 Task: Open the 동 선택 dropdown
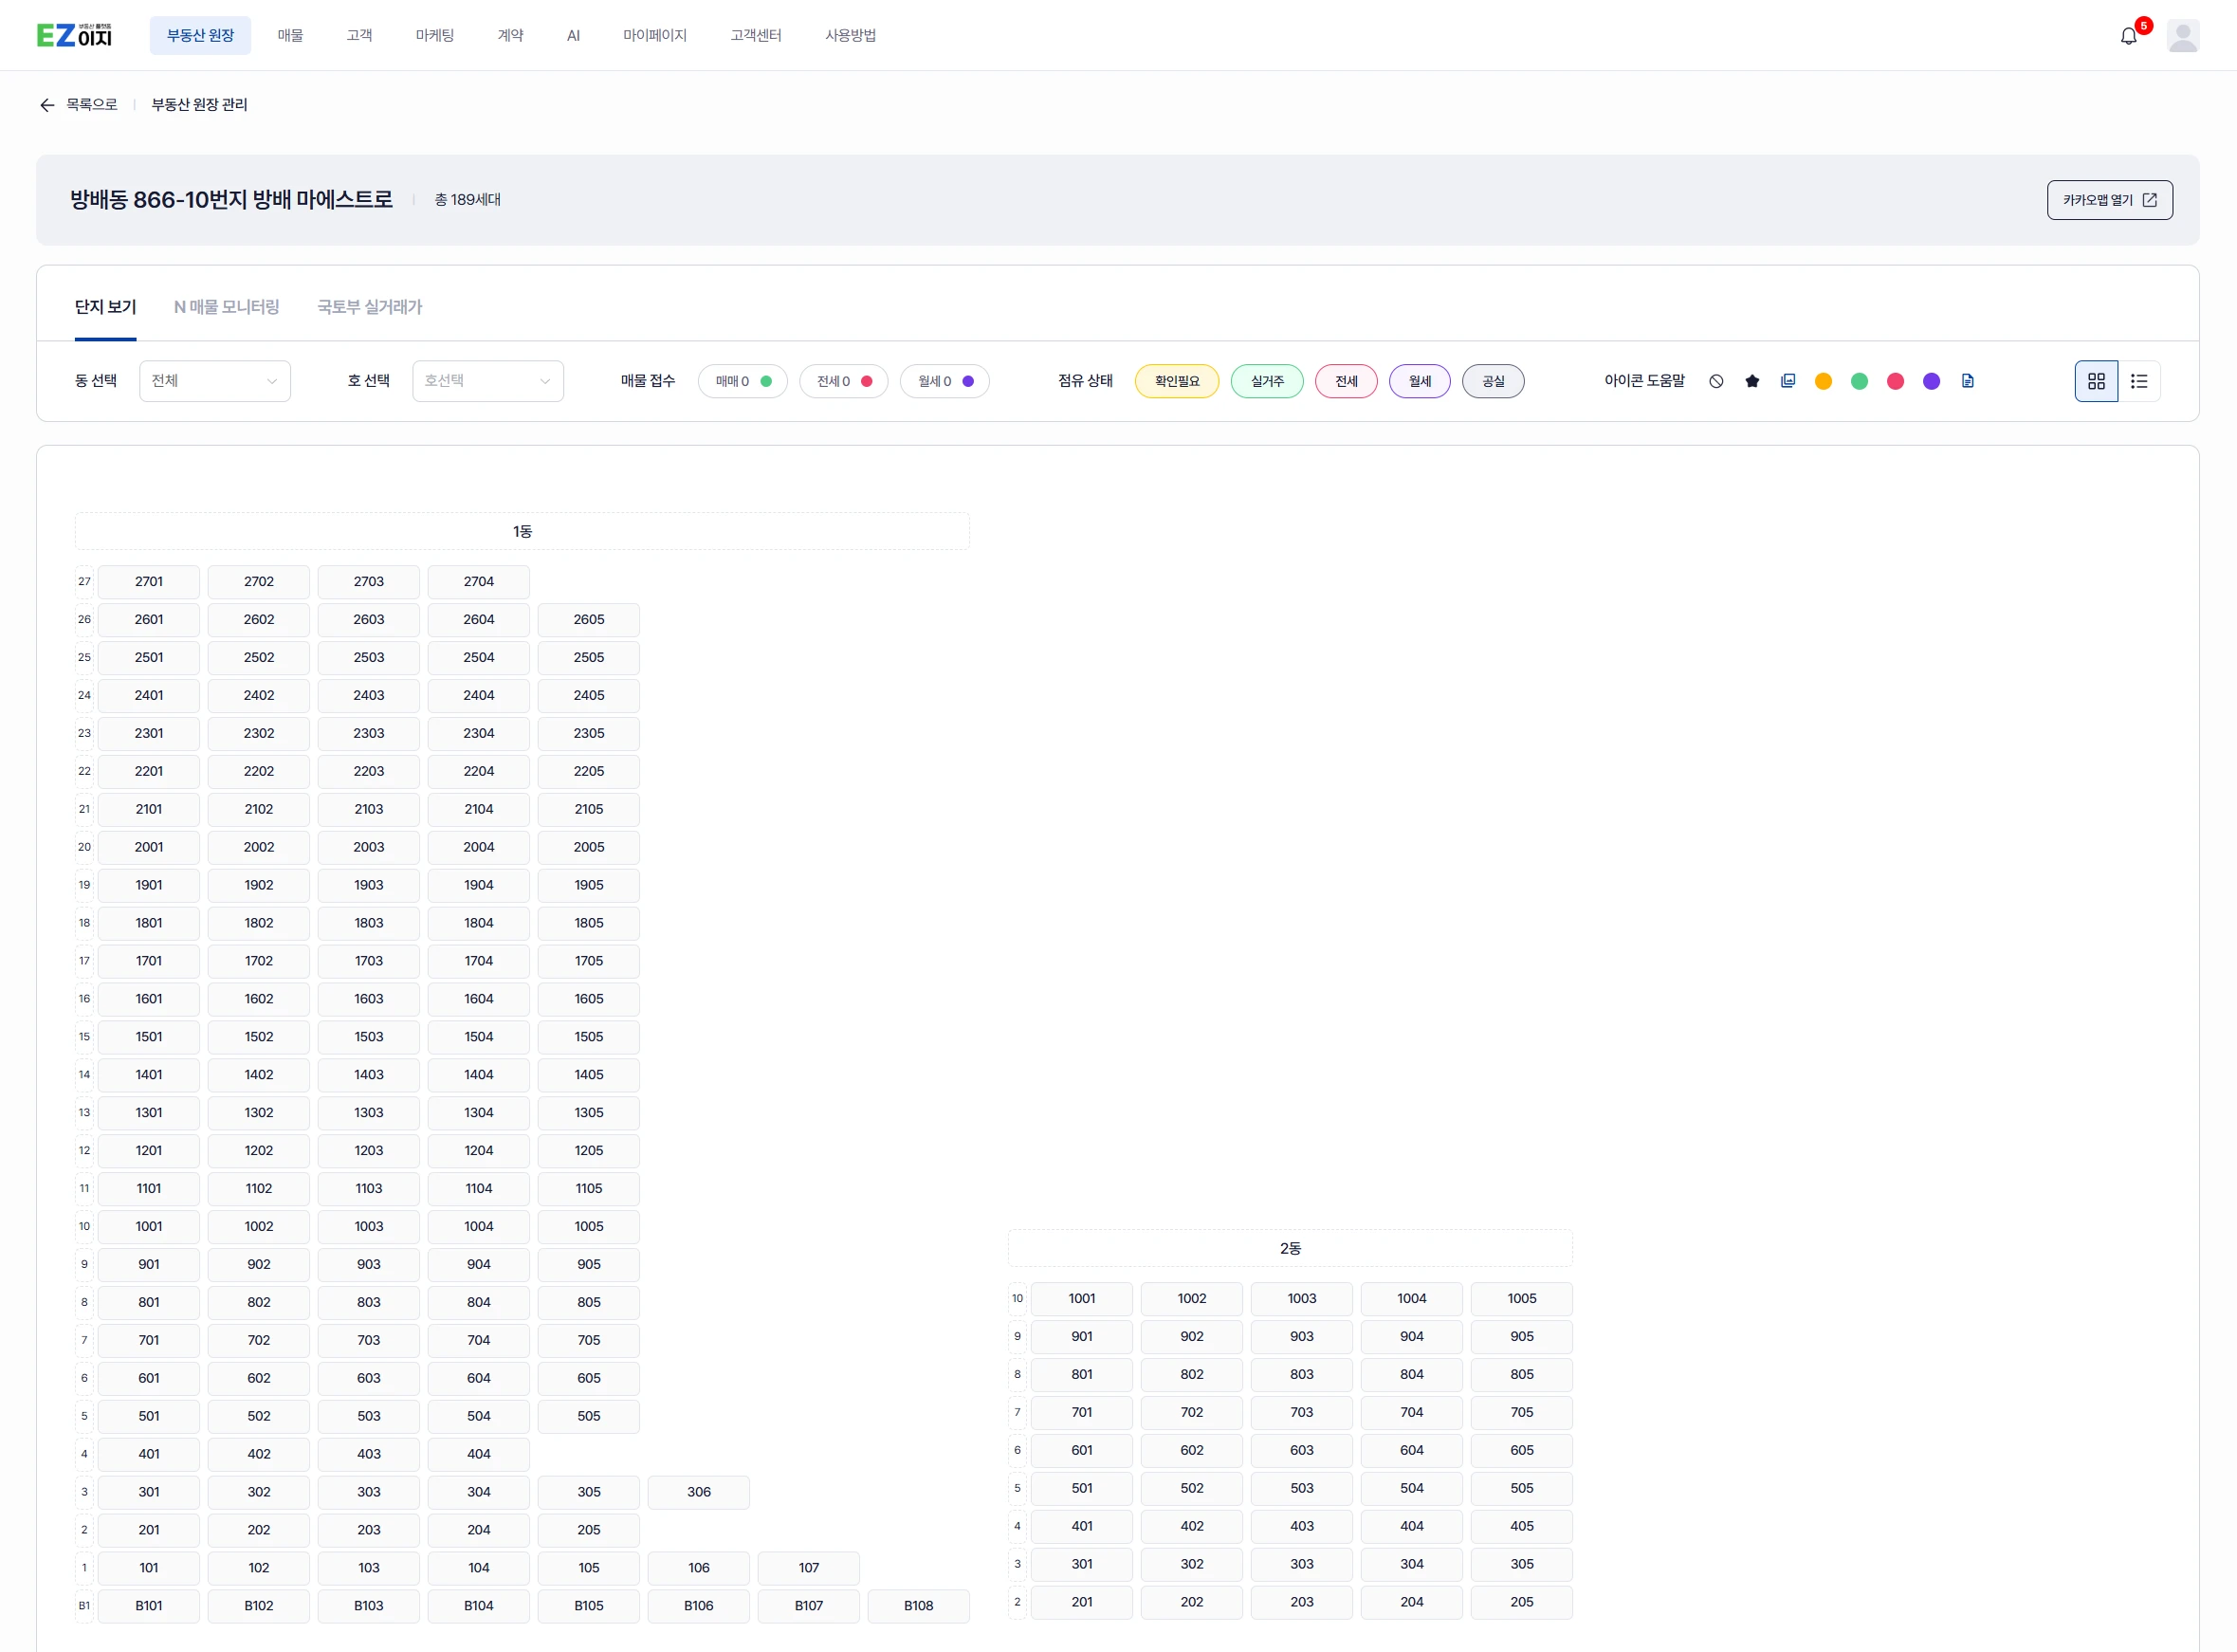(x=214, y=381)
